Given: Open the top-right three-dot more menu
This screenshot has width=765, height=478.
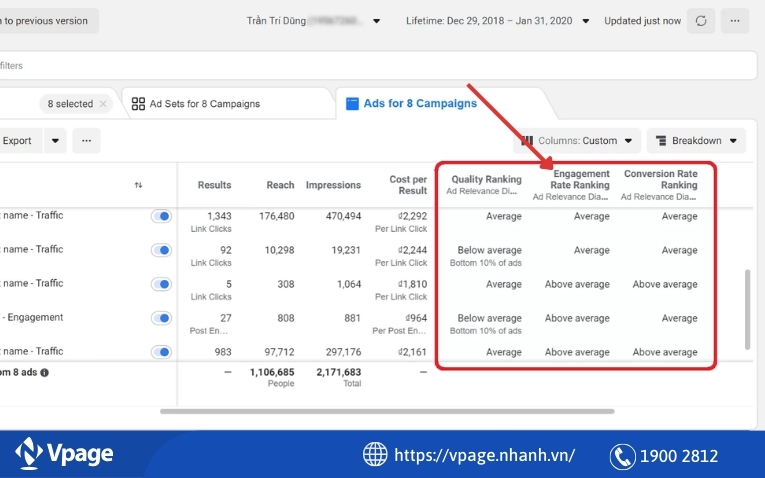Looking at the screenshot, I should click(x=735, y=21).
